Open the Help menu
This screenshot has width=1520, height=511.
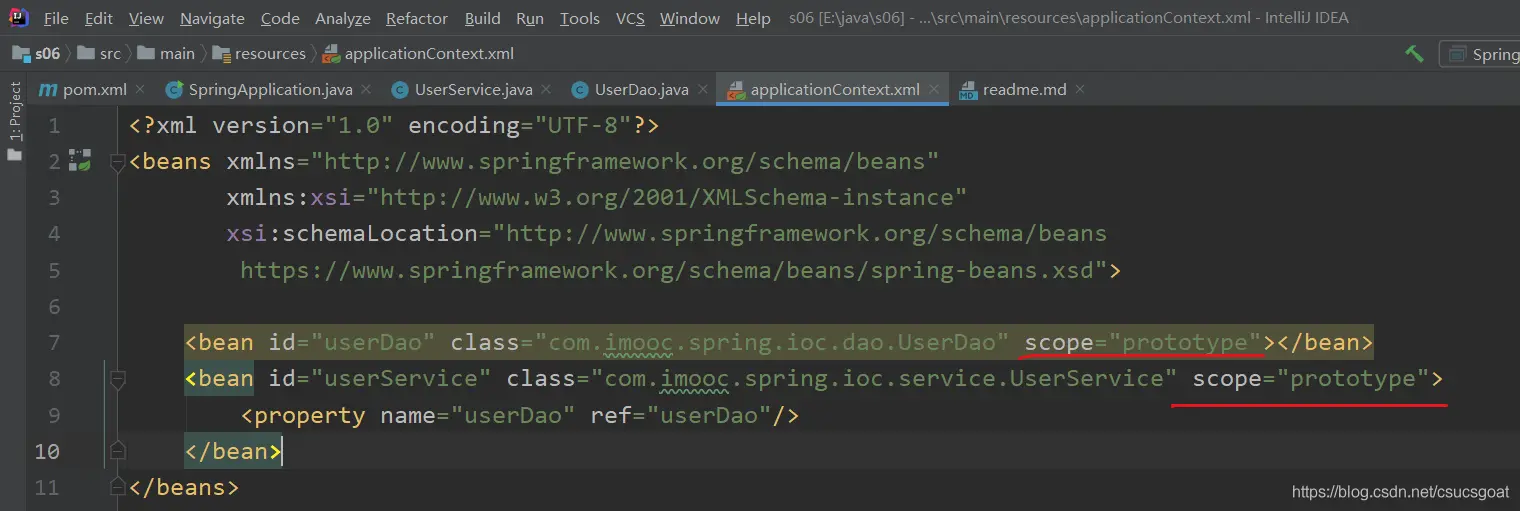point(753,18)
